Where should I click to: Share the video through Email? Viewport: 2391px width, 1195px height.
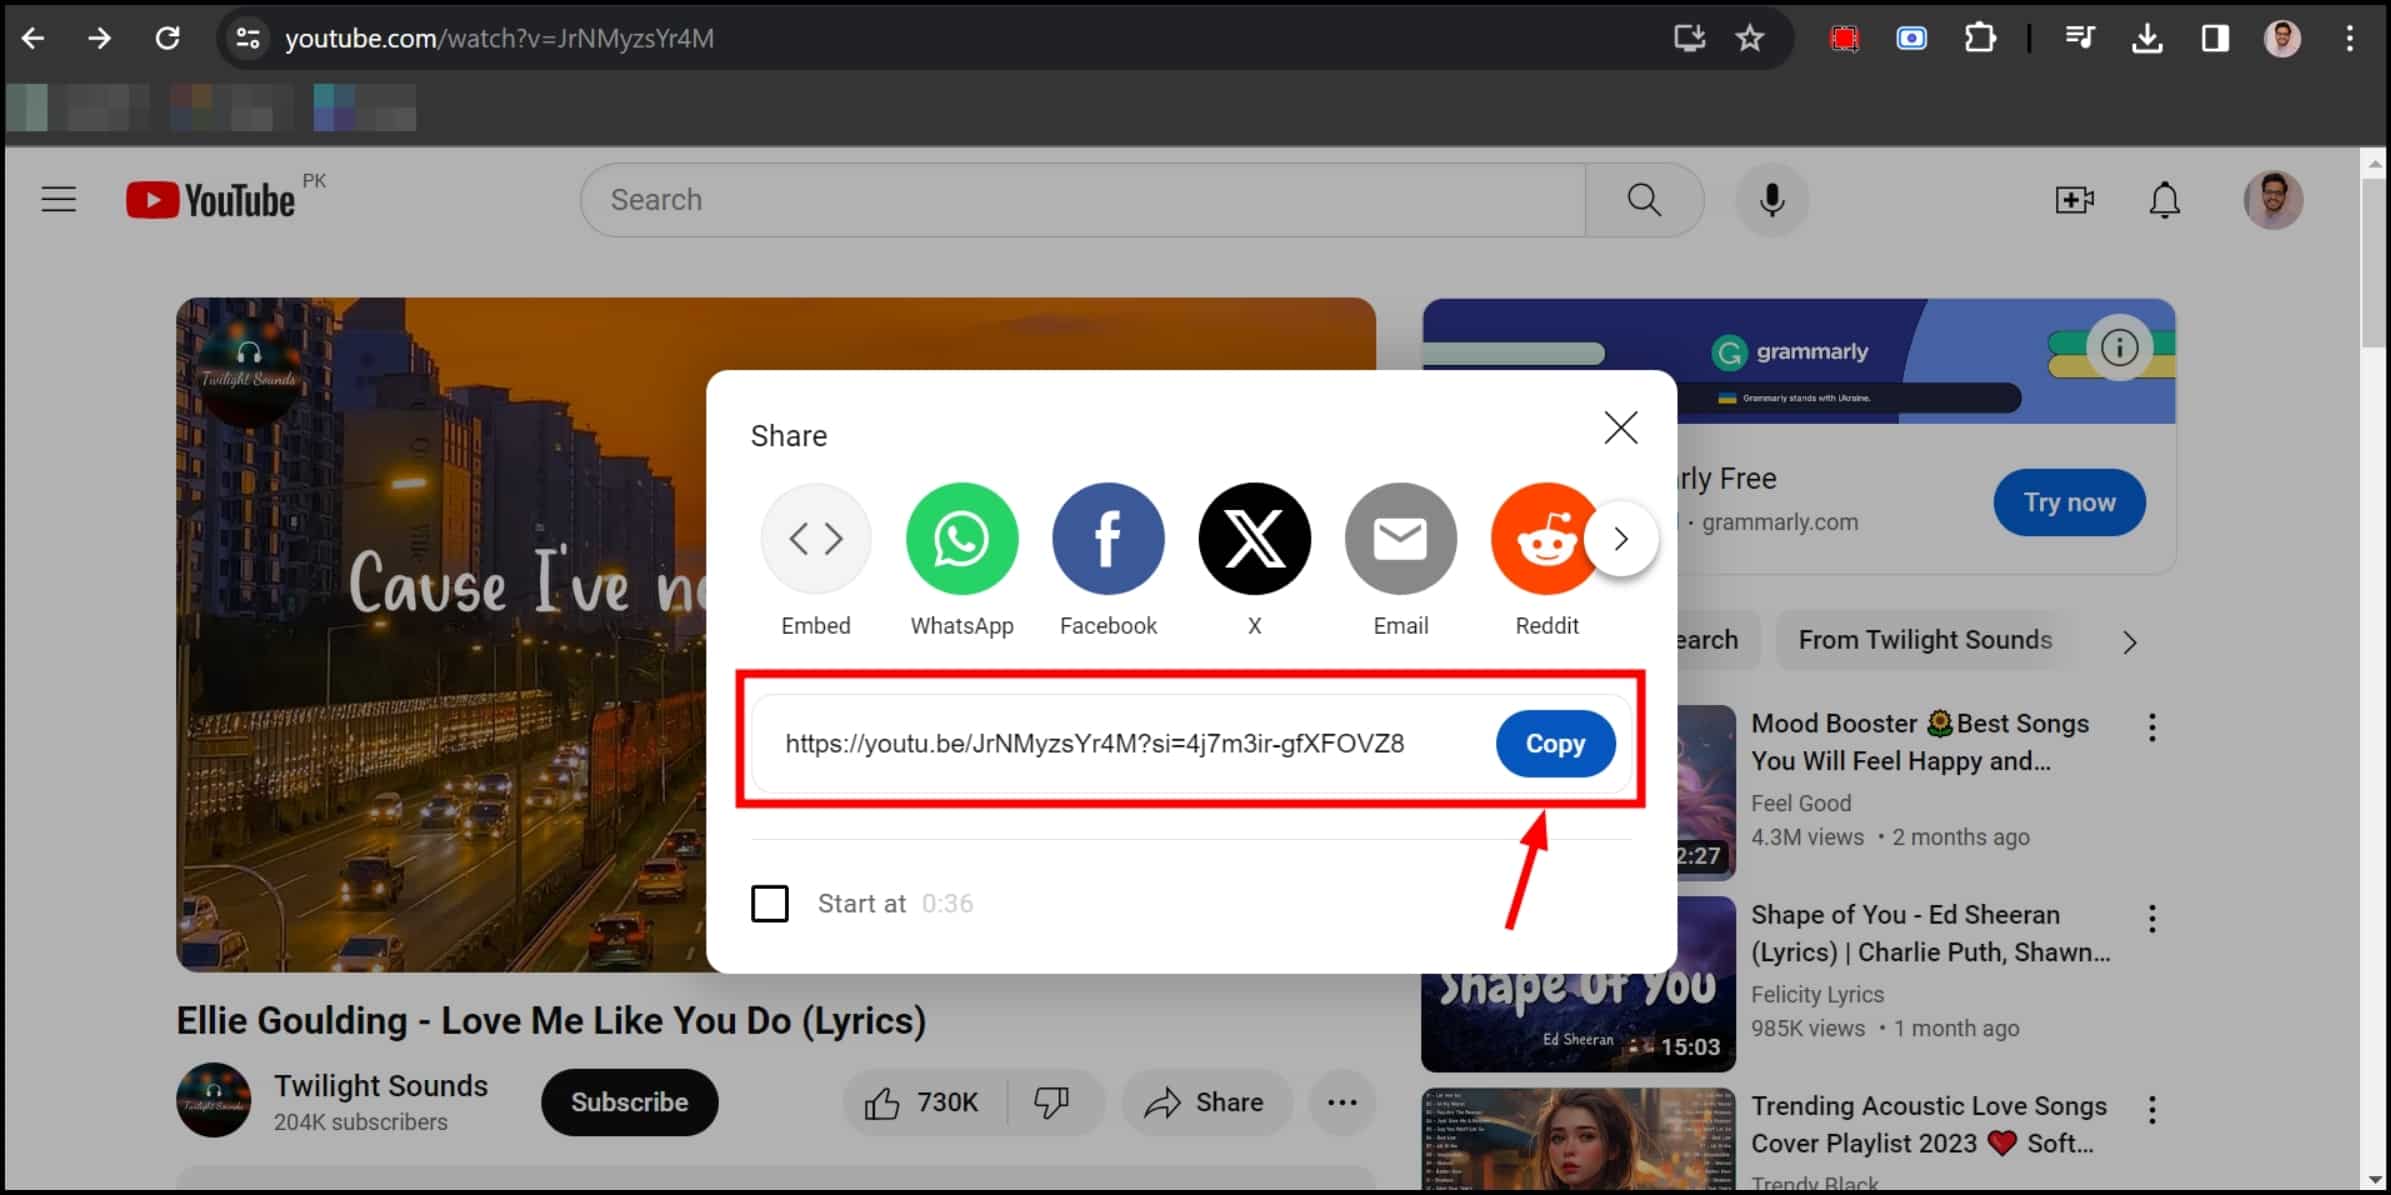click(x=1400, y=539)
